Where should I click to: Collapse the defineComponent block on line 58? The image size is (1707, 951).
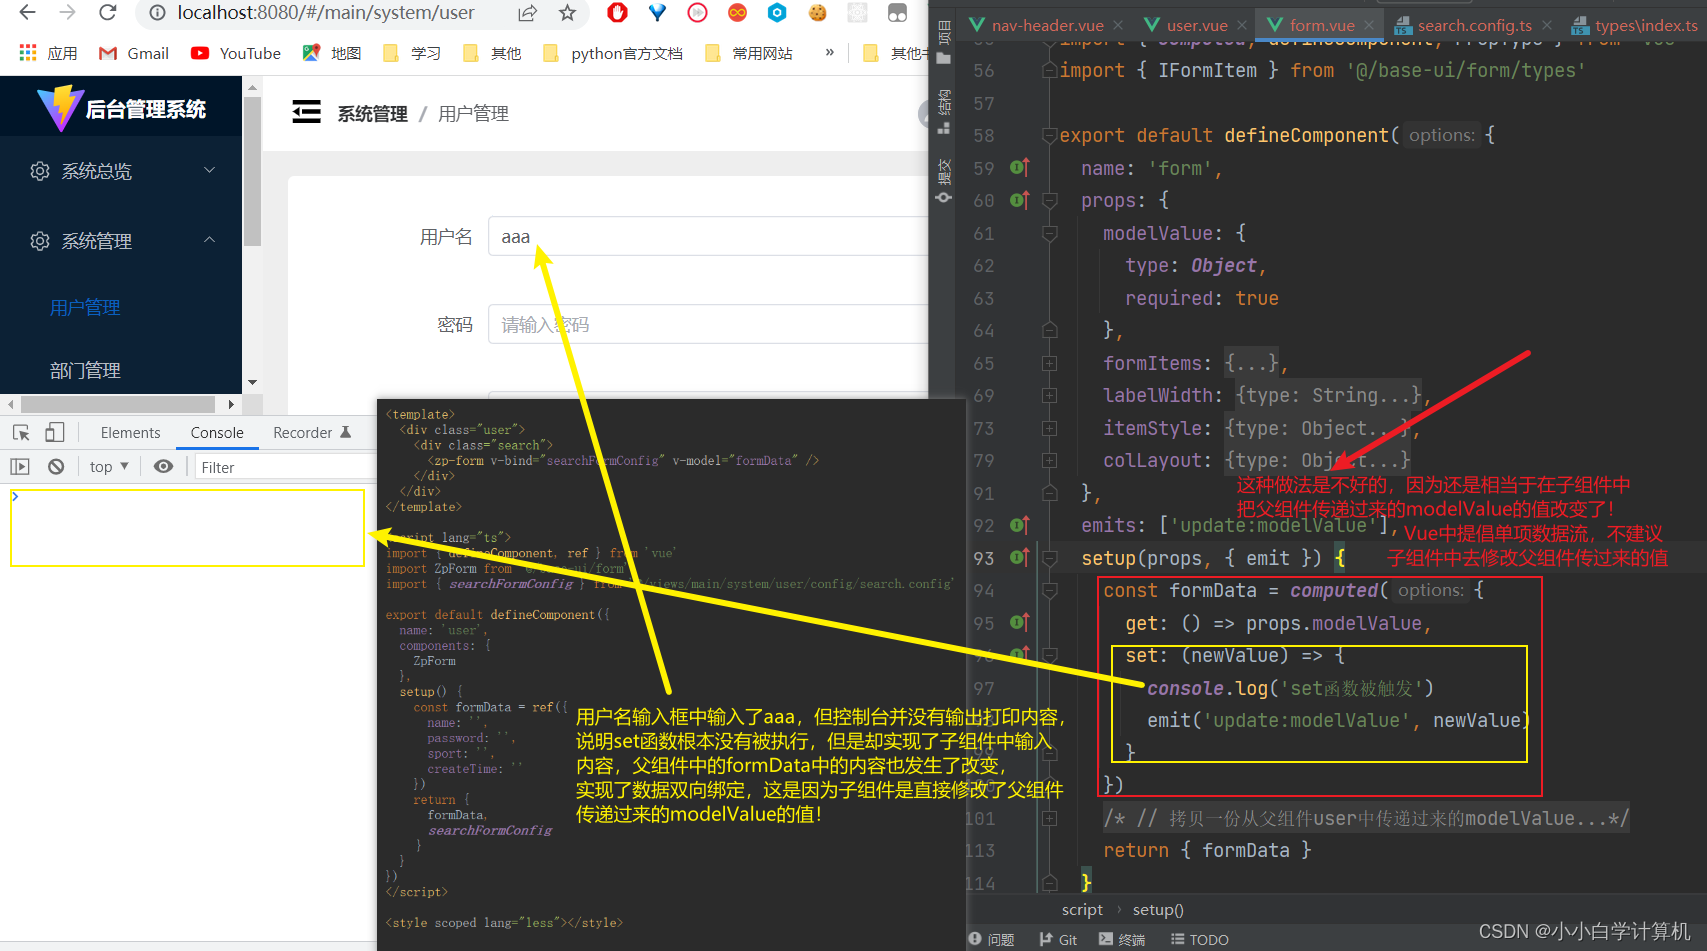coord(1049,136)
